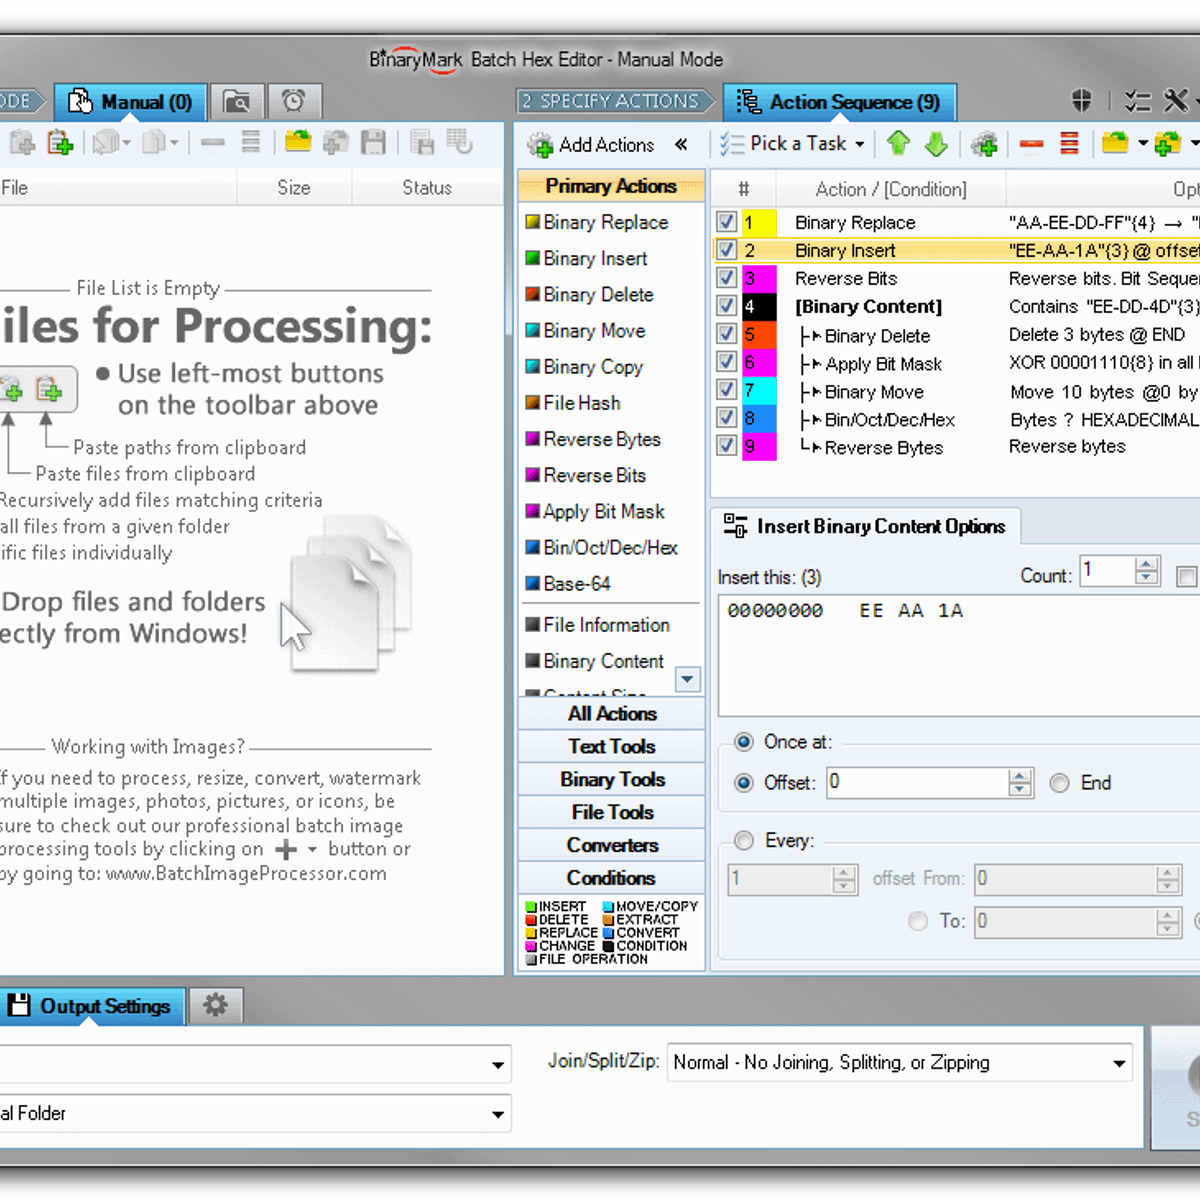Screen dimensions: 1200x1200
Task: Open the Join/Split/Zip dropdown
Action: point(899,1063)
